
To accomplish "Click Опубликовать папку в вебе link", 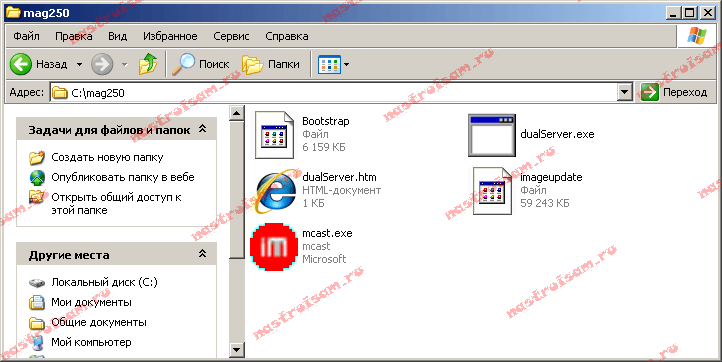I will (123, 177).
